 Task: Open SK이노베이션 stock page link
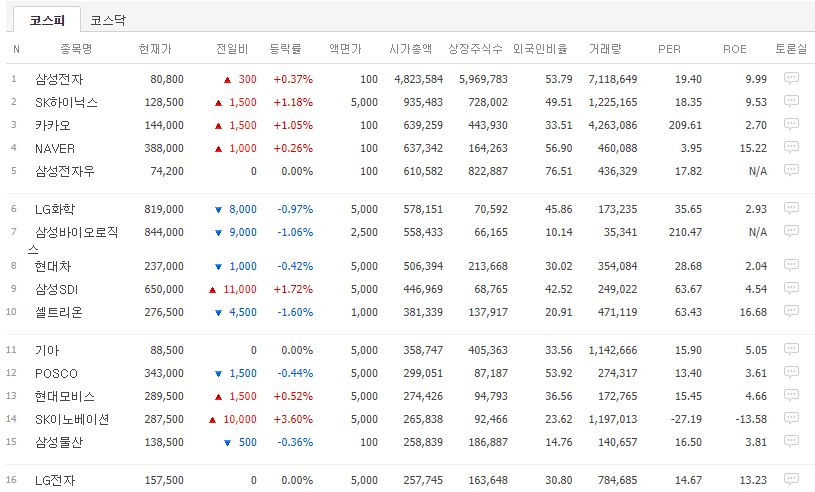tap(72, 419)
